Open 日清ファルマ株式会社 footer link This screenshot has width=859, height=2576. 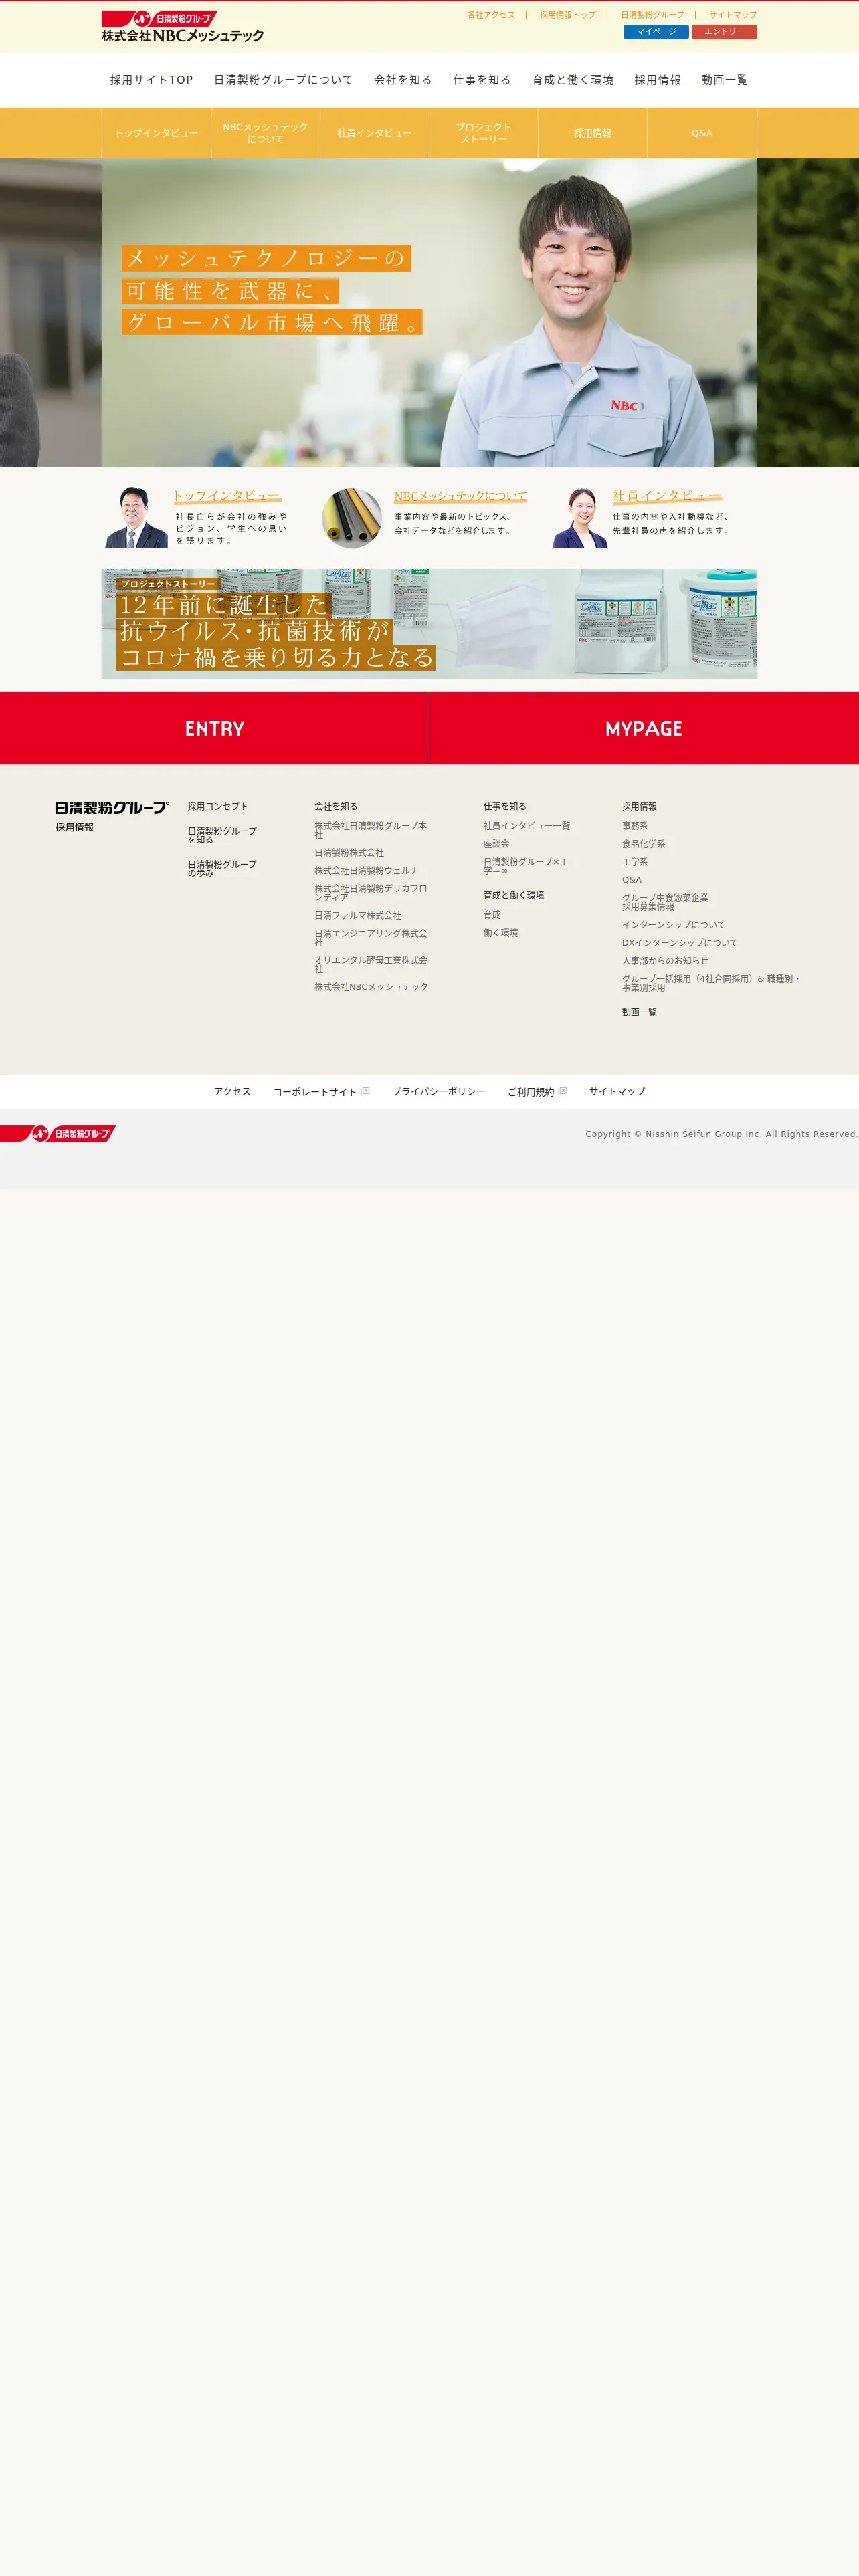tap(358, 915)
